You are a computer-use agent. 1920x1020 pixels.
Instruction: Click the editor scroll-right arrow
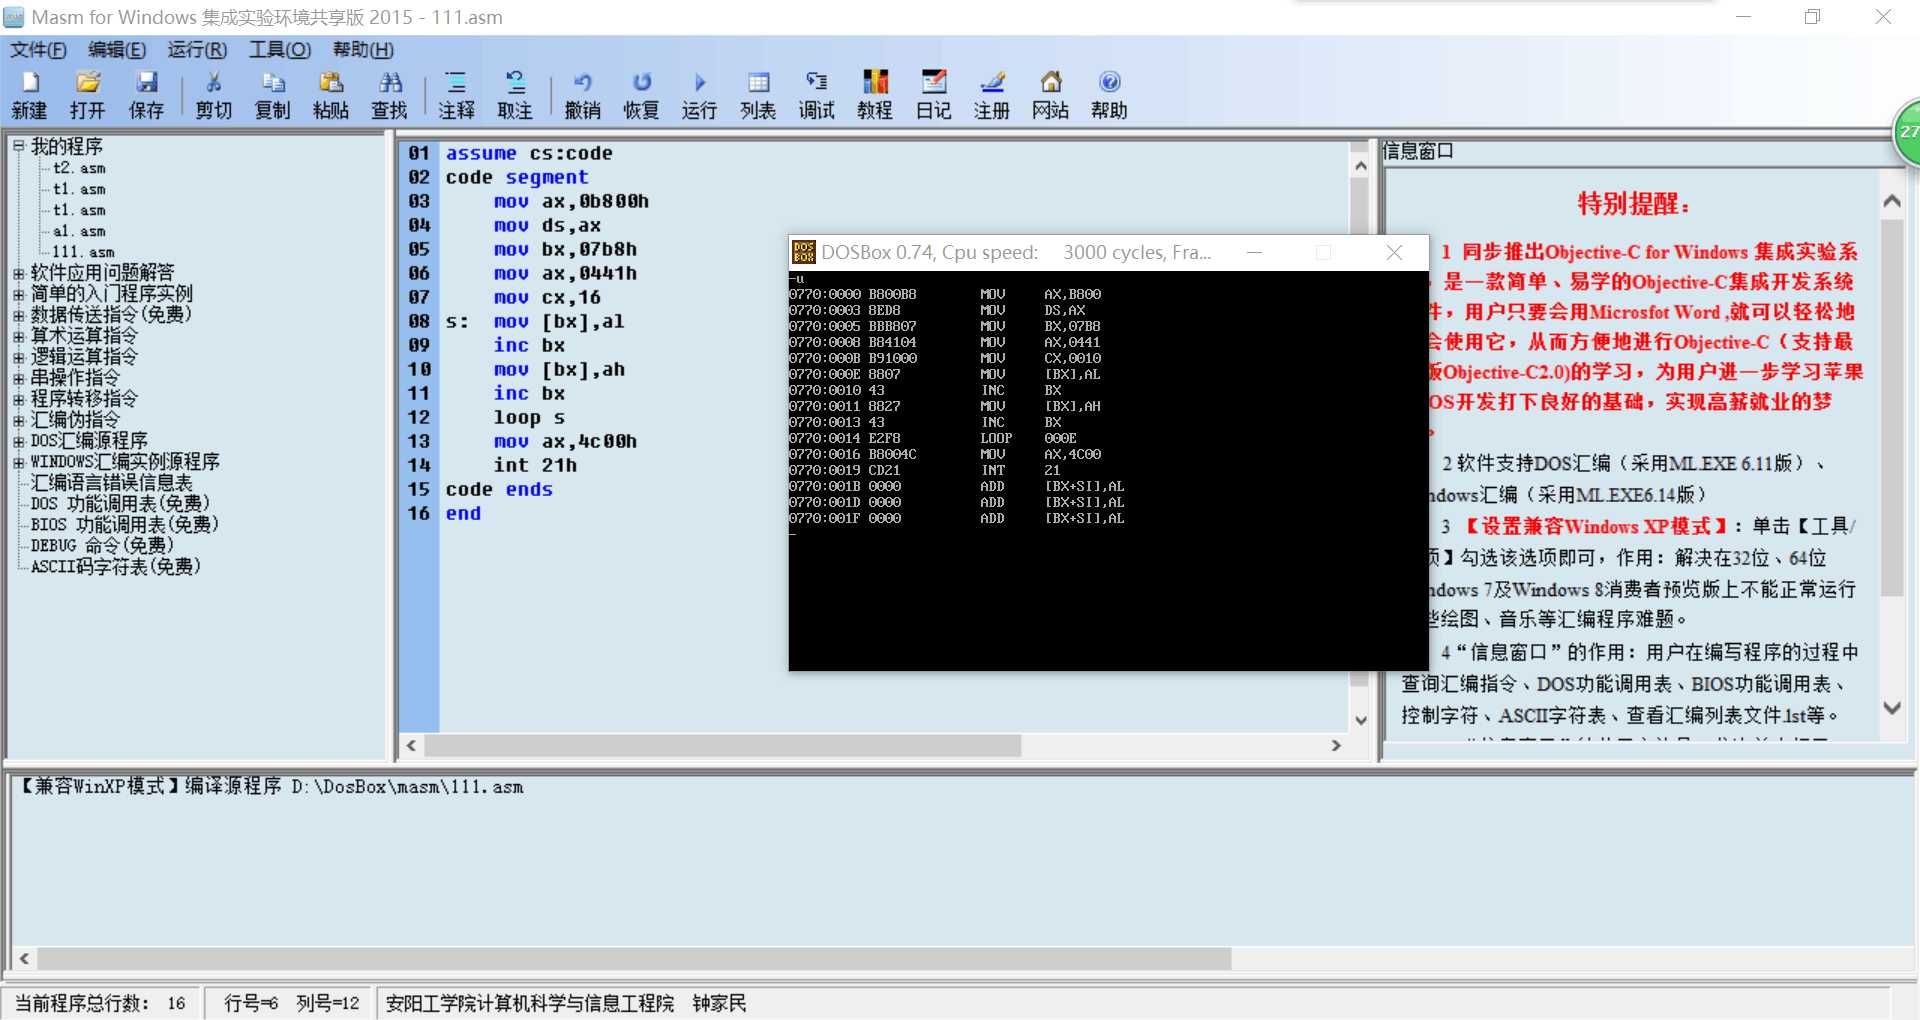click(x=1336, y=746)
